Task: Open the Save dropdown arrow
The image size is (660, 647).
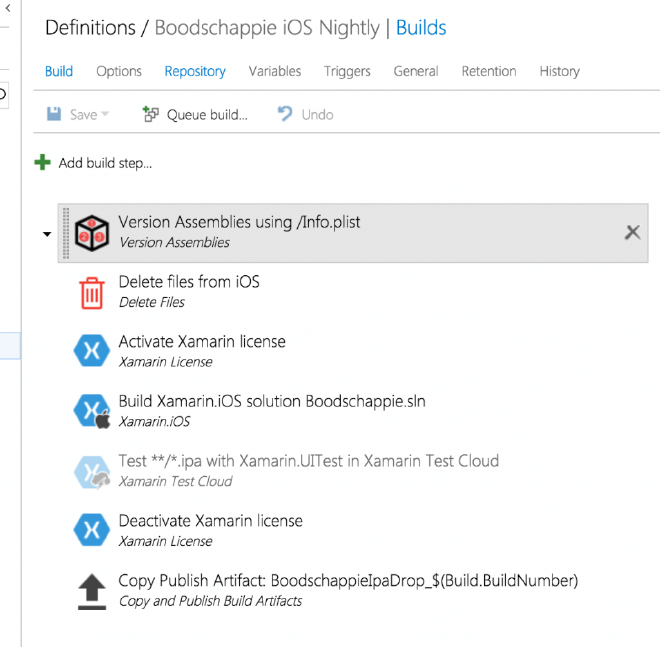Action: pos(105,114)
